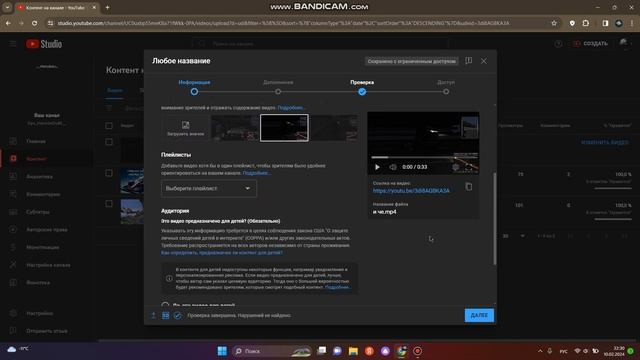Open a new browser tab

pos(107,7)
